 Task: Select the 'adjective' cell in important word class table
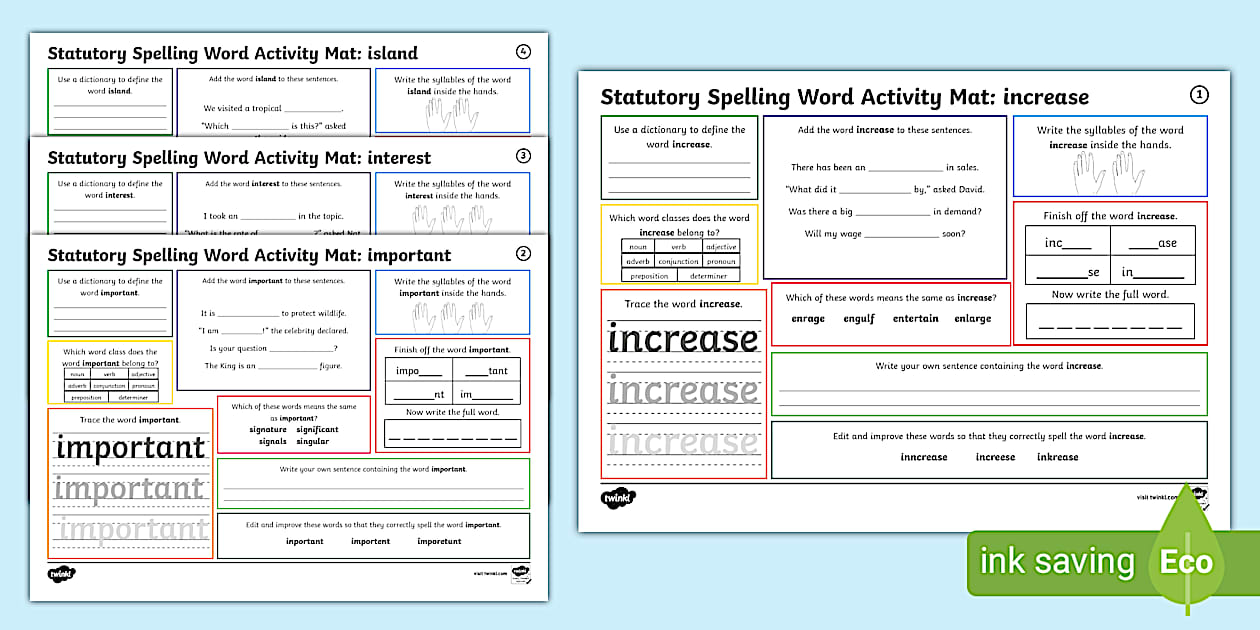pos(142,374)
